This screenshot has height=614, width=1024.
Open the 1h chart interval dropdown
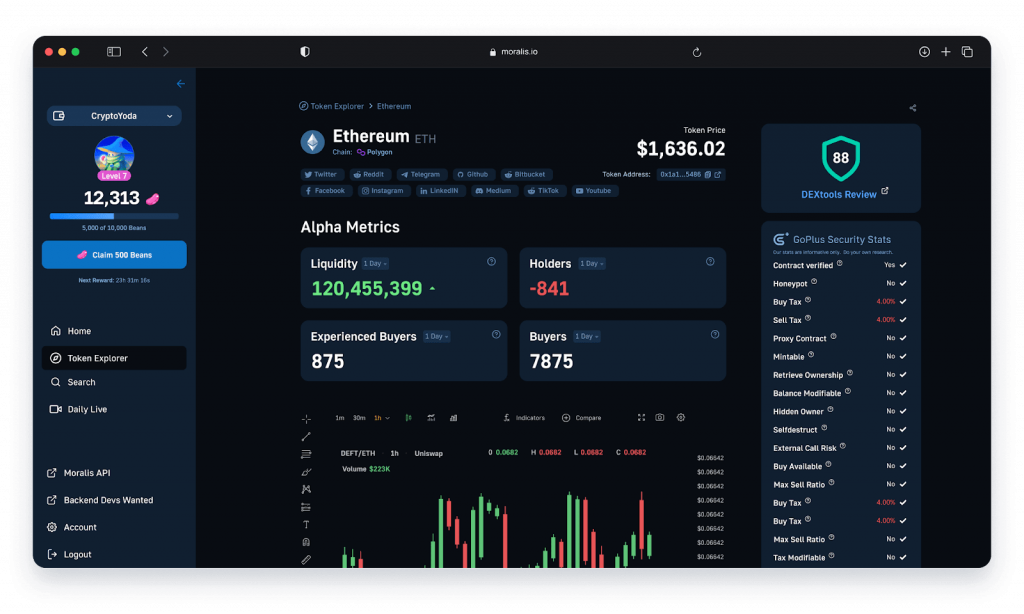tap(381, 418)
